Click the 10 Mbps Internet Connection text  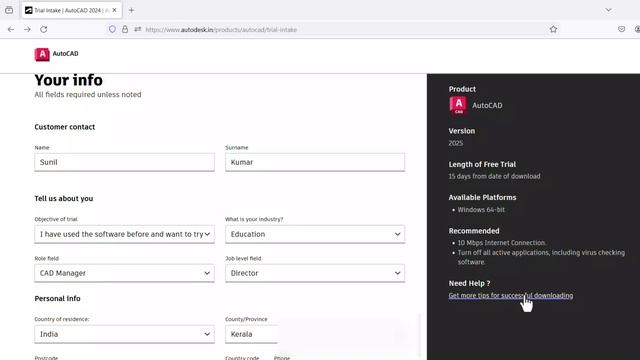[x=501, y=242]
